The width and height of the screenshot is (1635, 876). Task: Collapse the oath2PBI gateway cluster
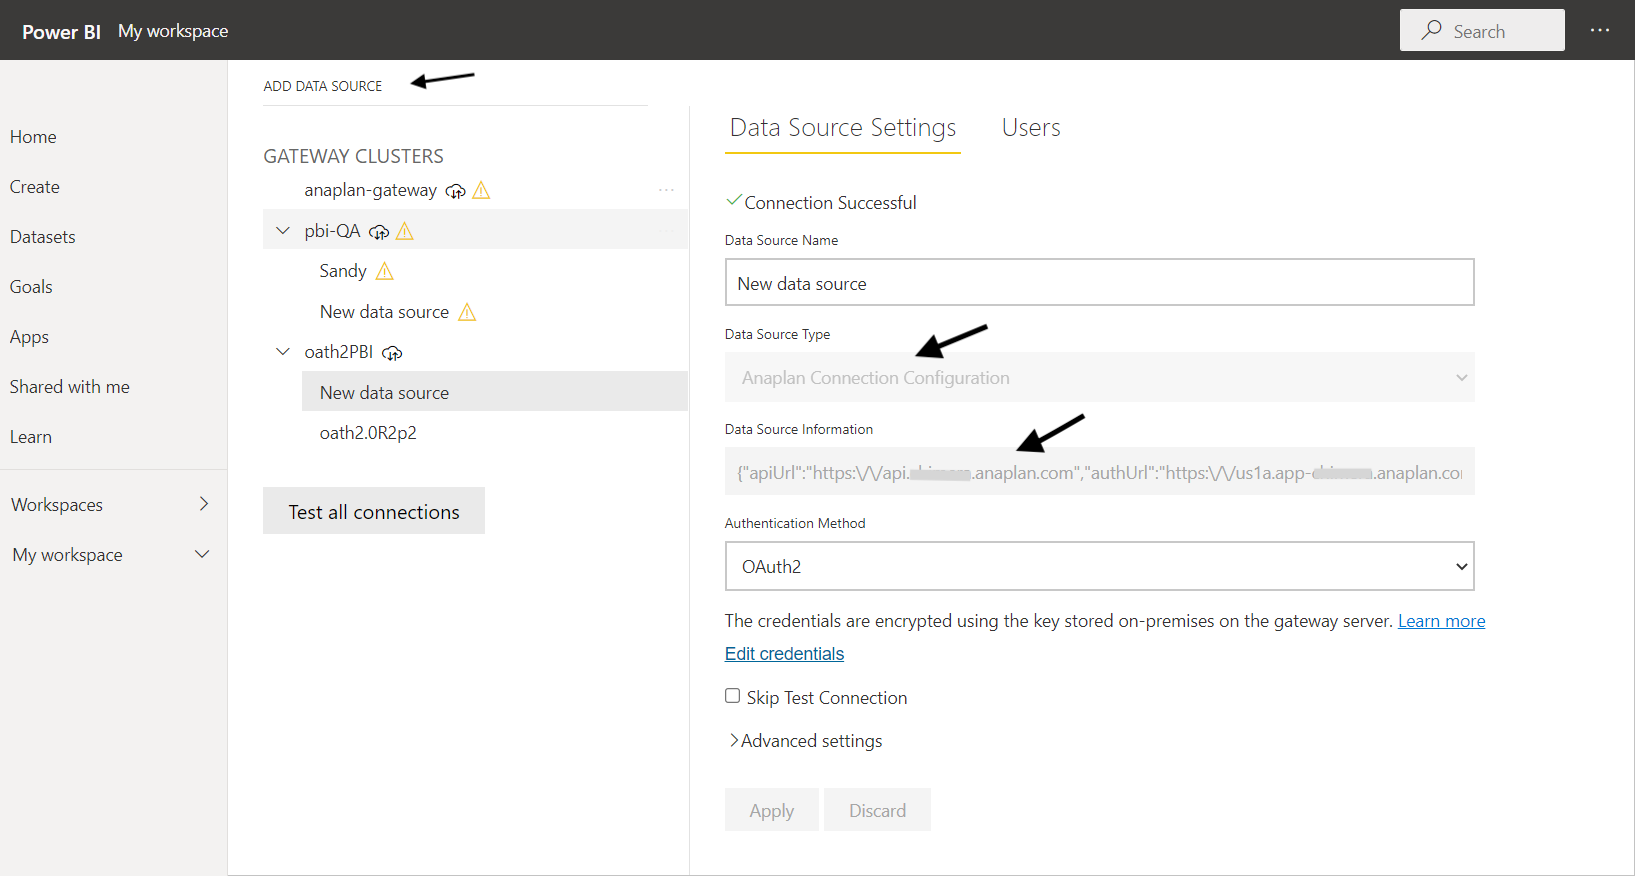283,352
